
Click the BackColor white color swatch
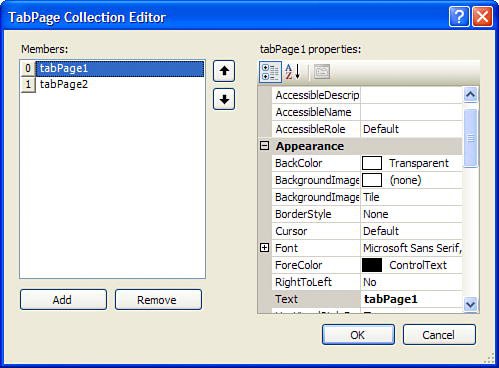tap(372, 163)
